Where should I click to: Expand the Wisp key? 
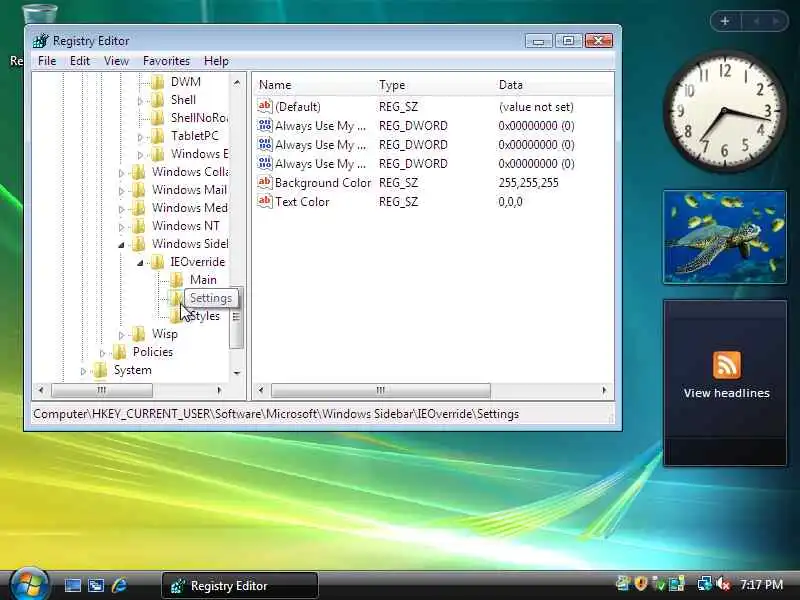[x=121, y=335]
